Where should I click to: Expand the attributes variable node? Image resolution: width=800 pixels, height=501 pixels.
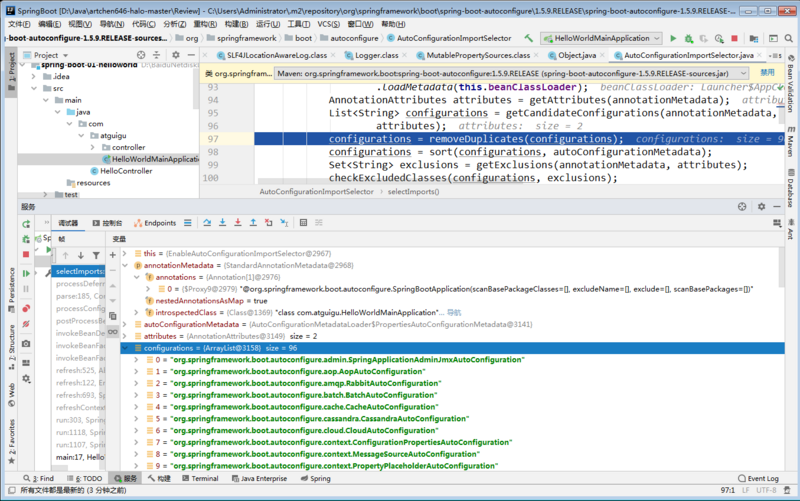124,336
